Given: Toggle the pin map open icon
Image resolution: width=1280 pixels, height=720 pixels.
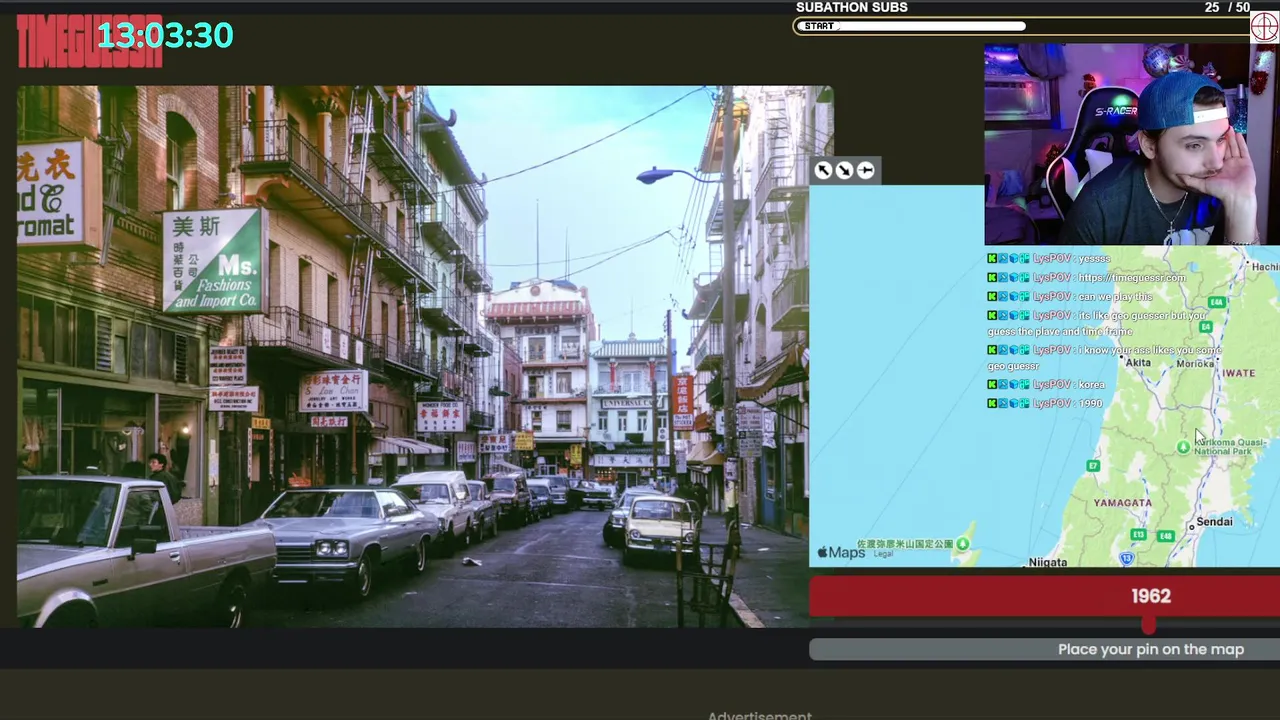Looking at the screenshot, I should [866, 170].
